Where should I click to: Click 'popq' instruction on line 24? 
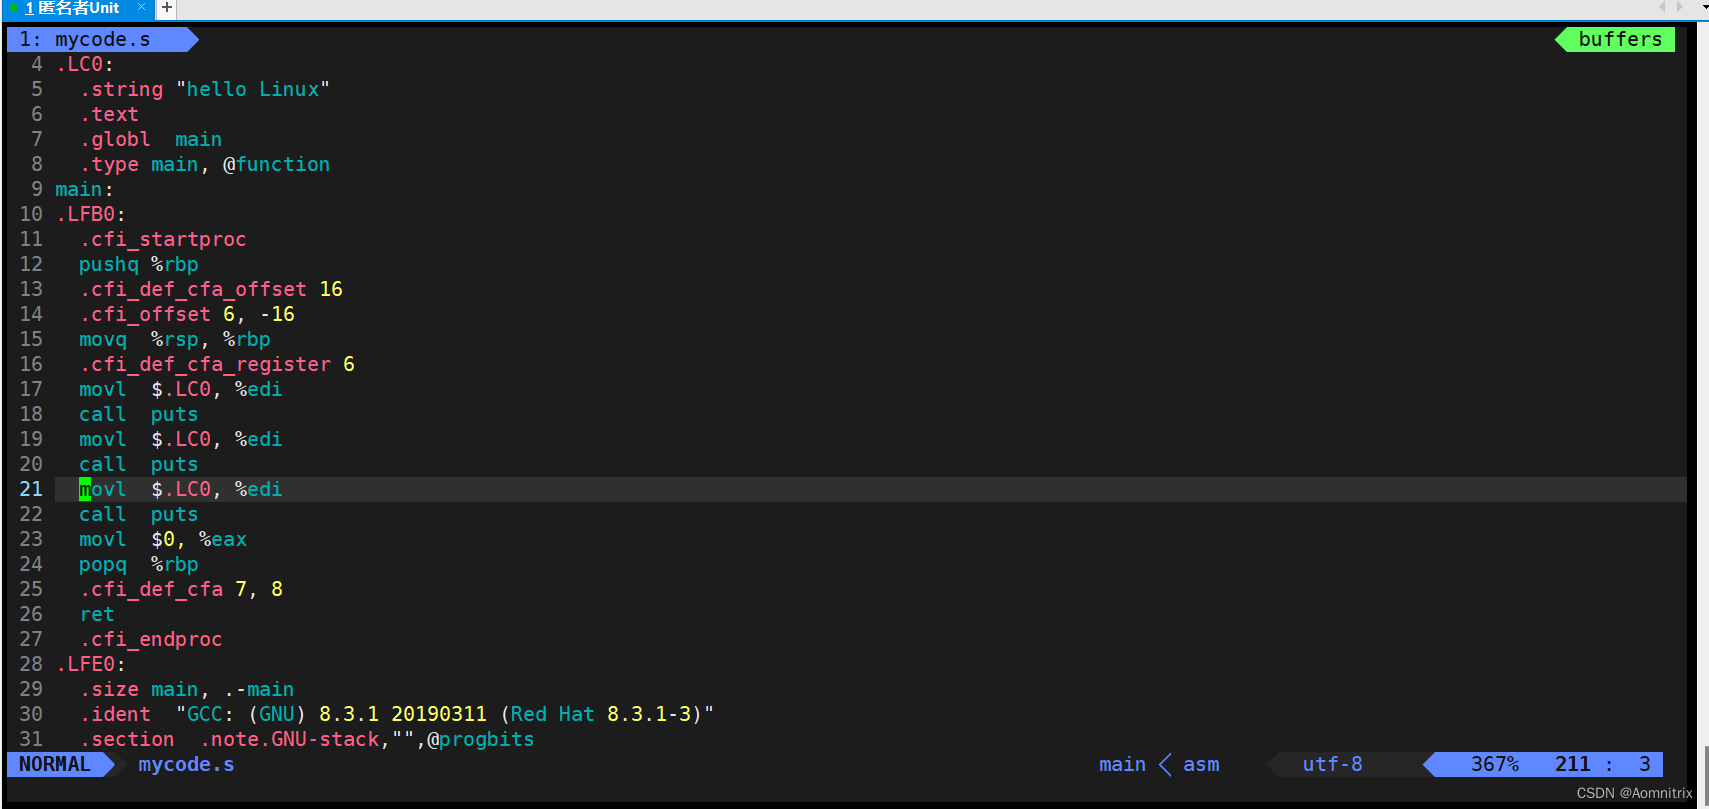click(x=103, y=564)
